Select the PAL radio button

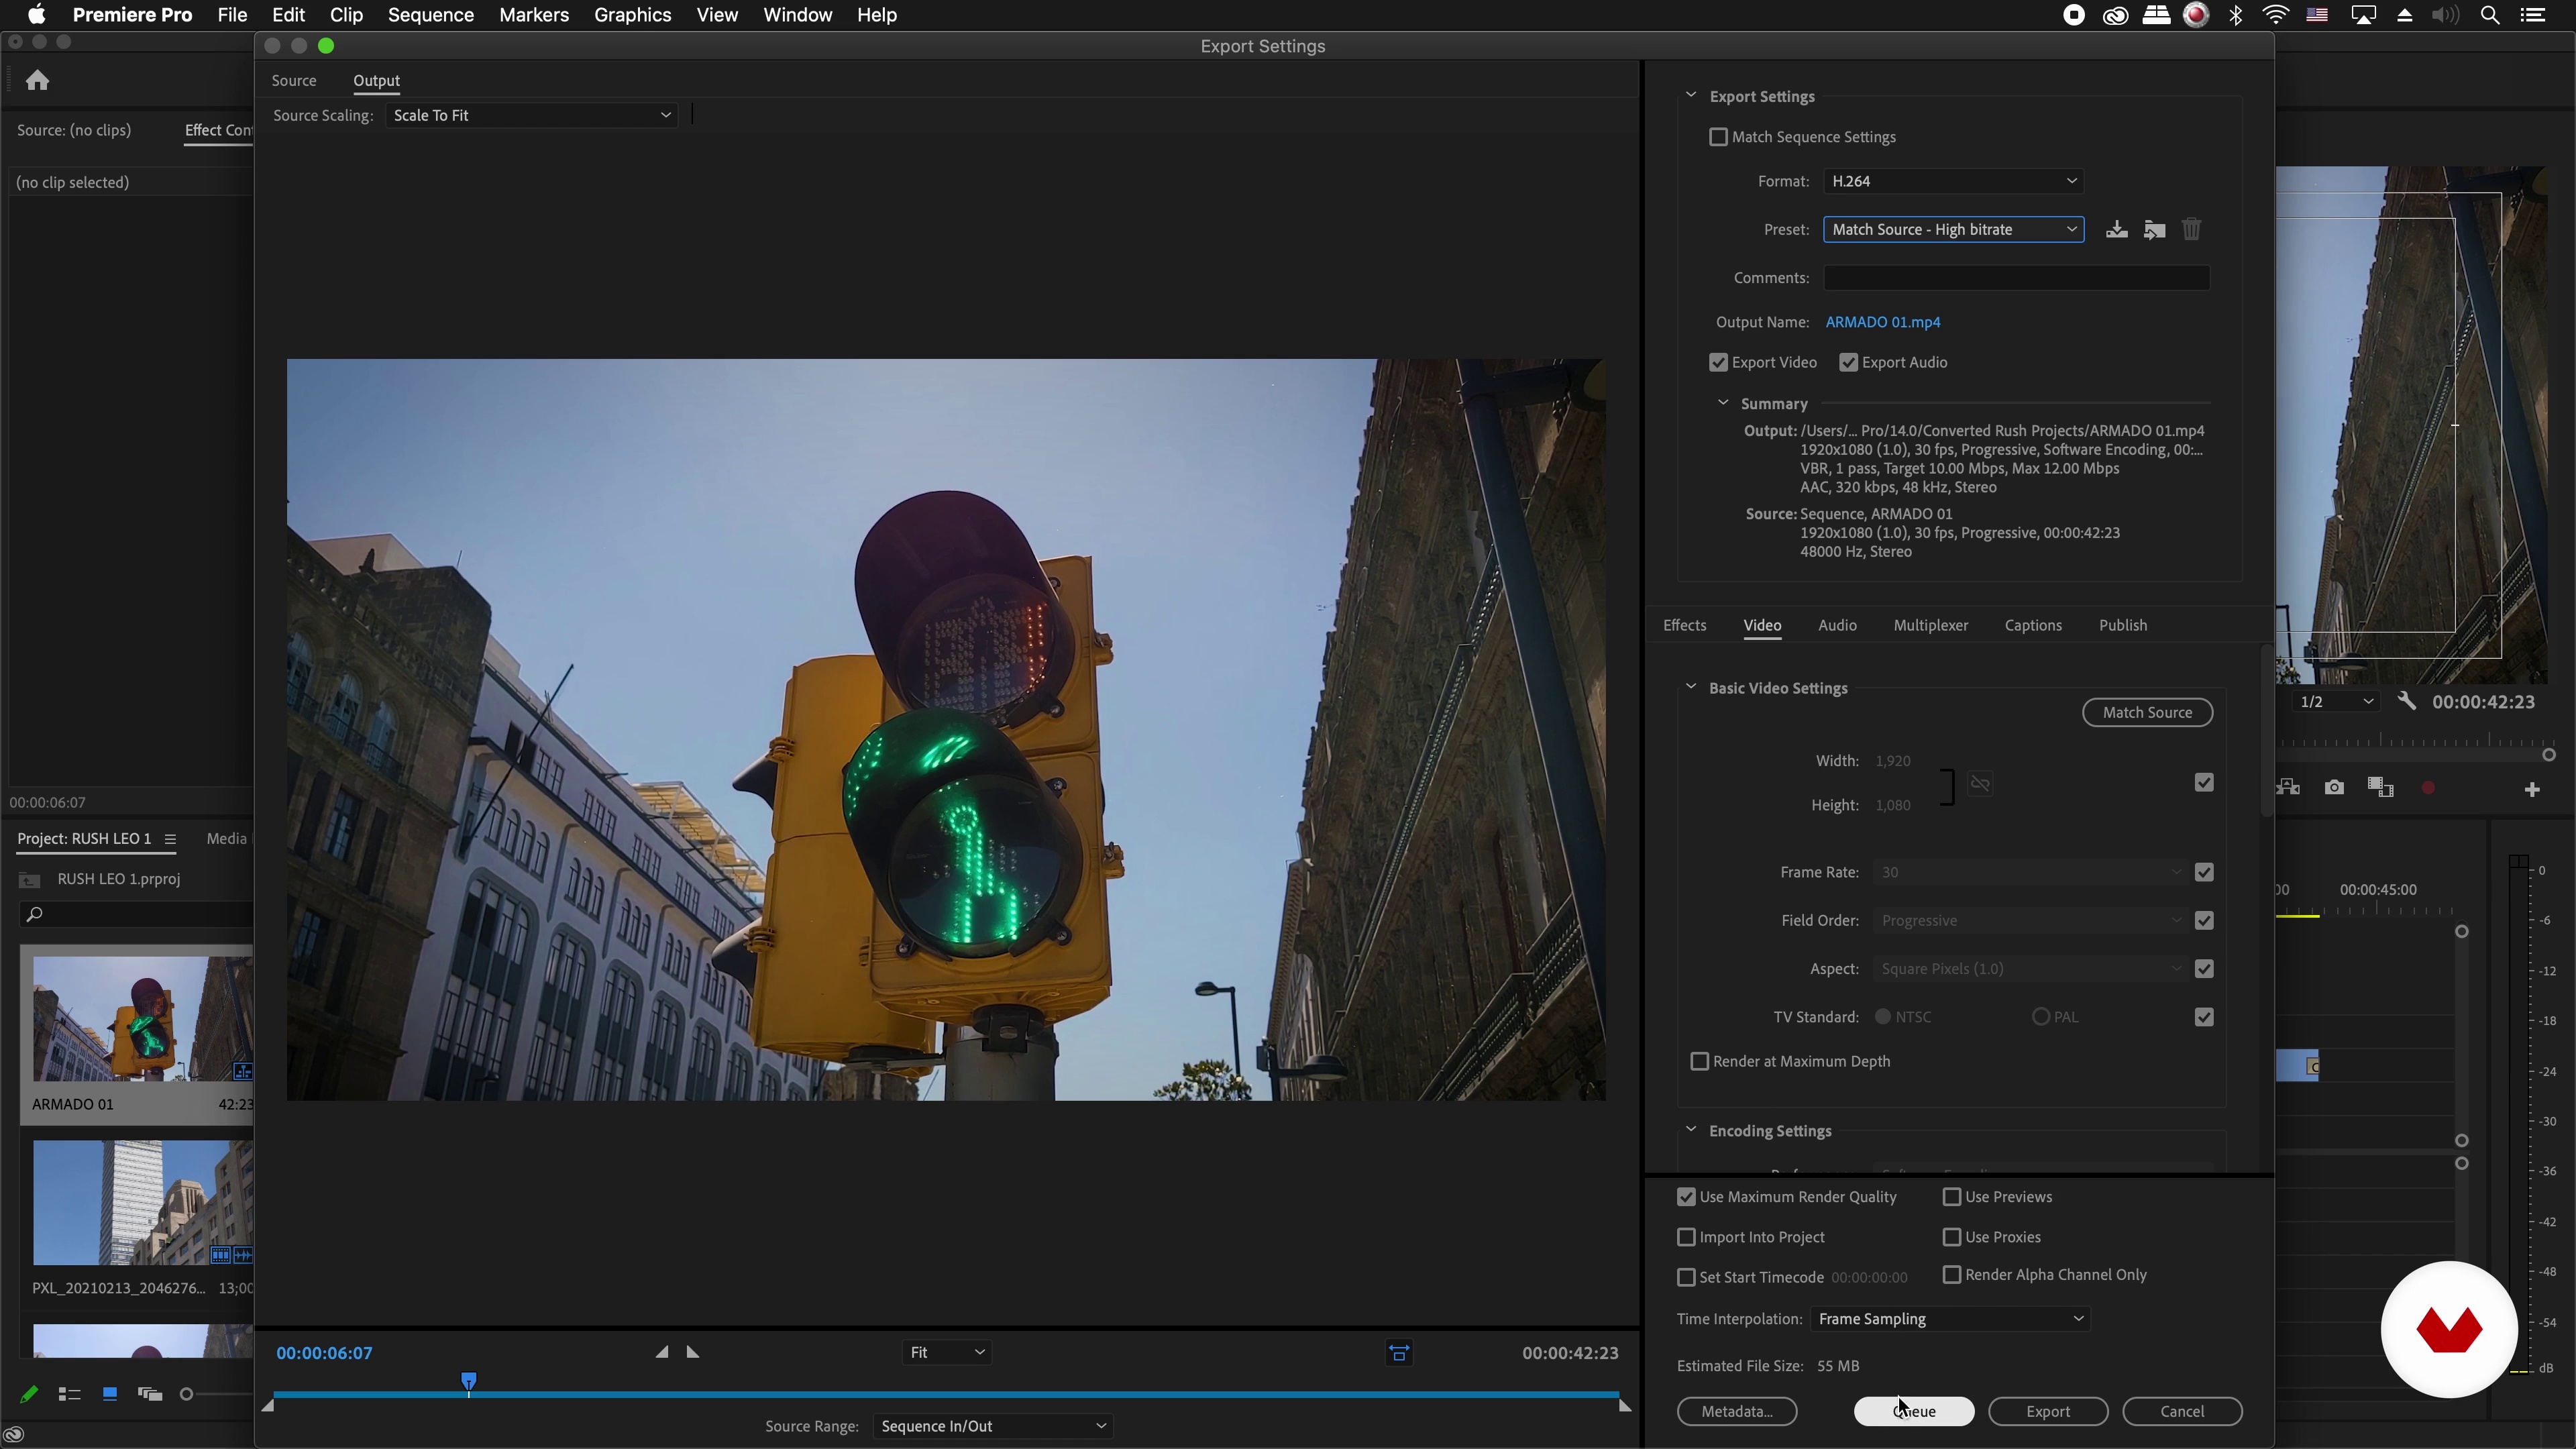click(x=2040, y=1017)
